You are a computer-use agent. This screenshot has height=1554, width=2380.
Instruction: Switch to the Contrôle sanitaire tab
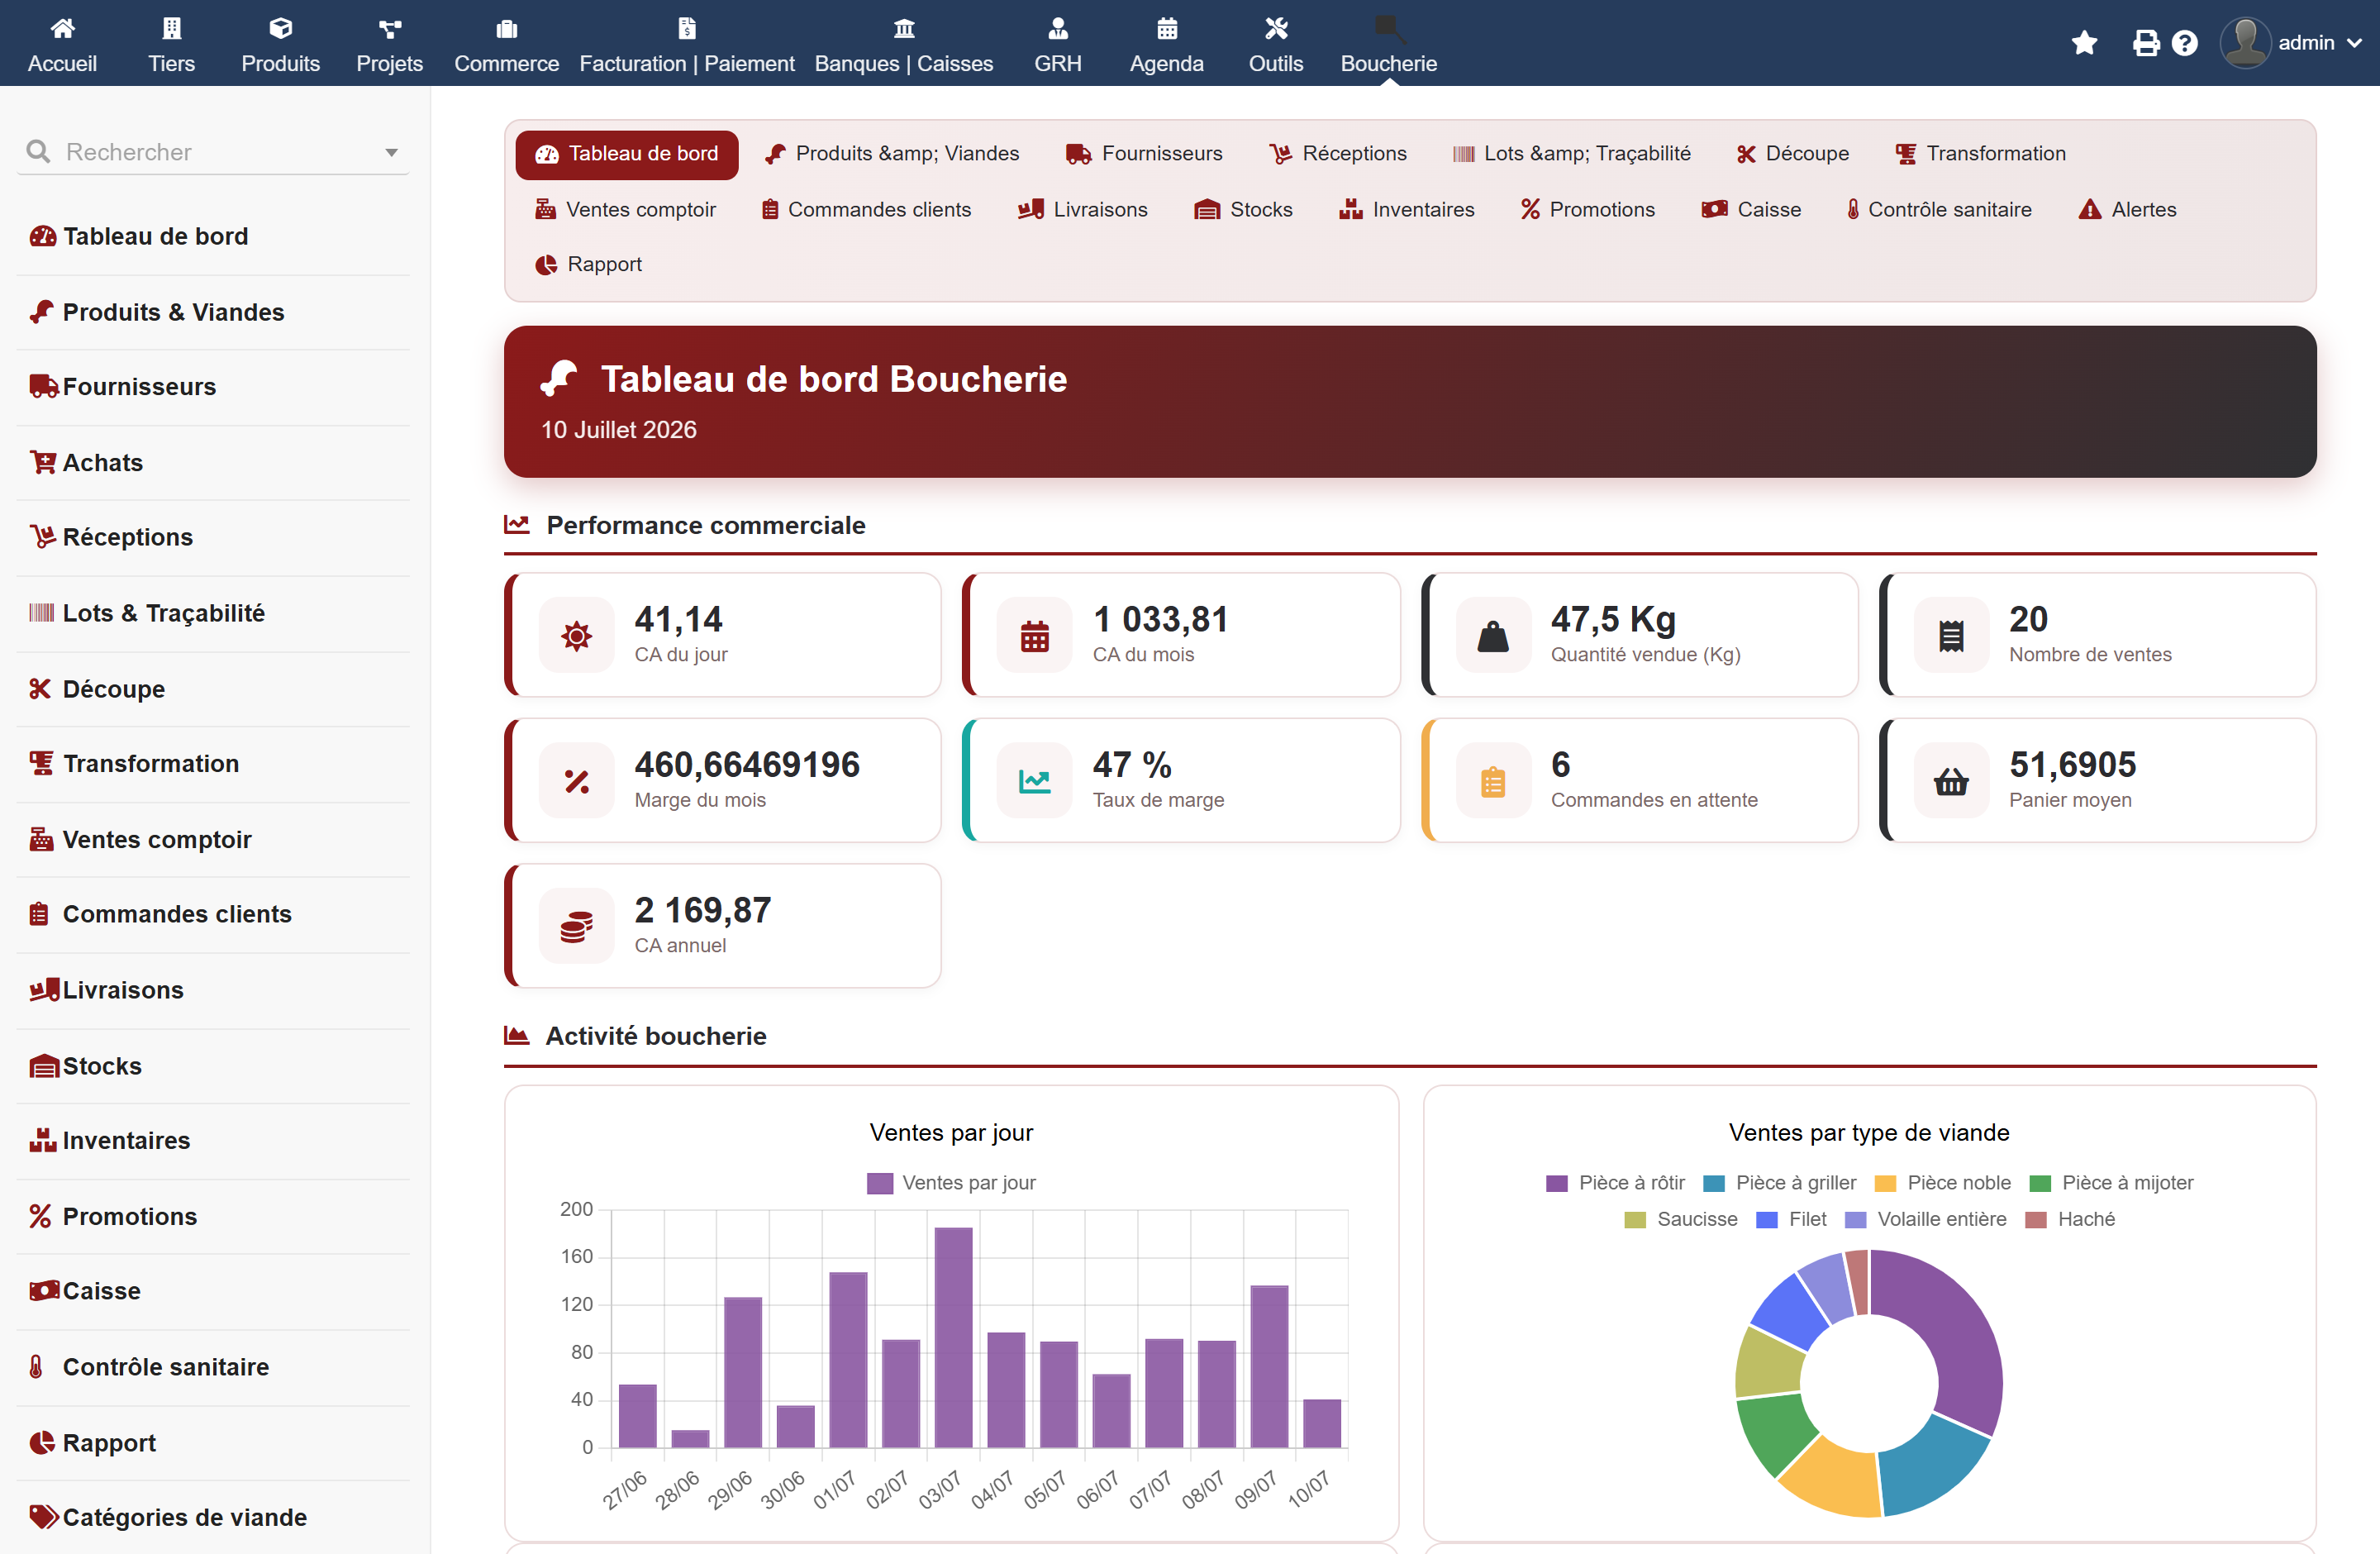click(x=1939, y=209)
